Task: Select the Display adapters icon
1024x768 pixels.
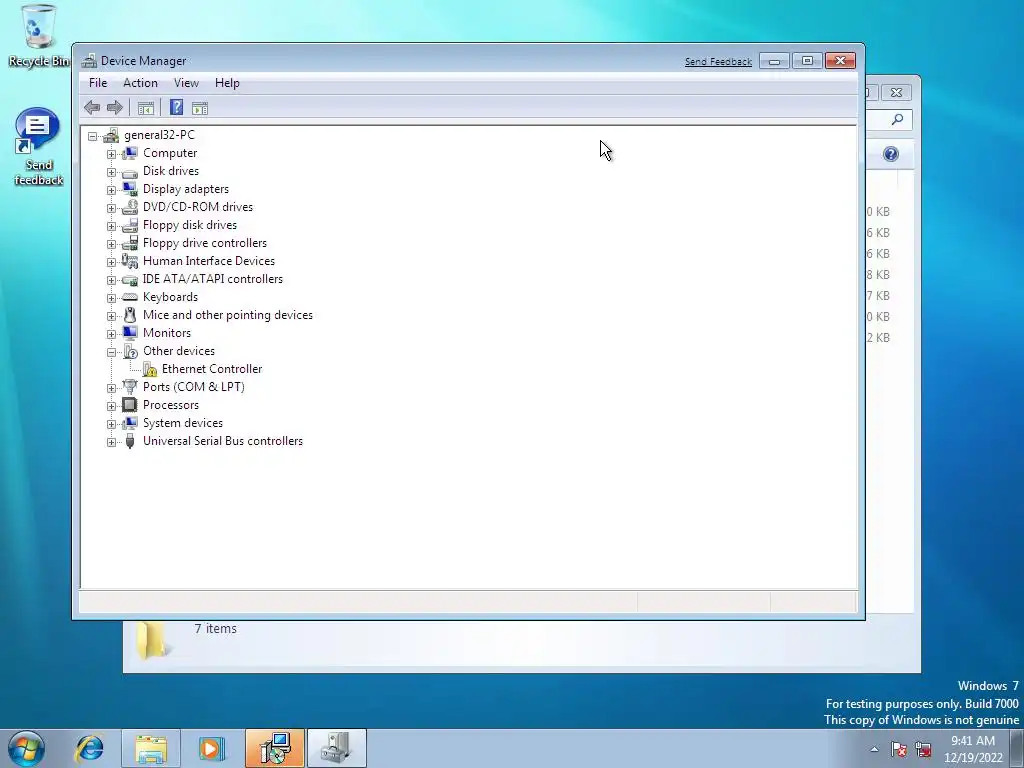Action: [x=130, y=189]
